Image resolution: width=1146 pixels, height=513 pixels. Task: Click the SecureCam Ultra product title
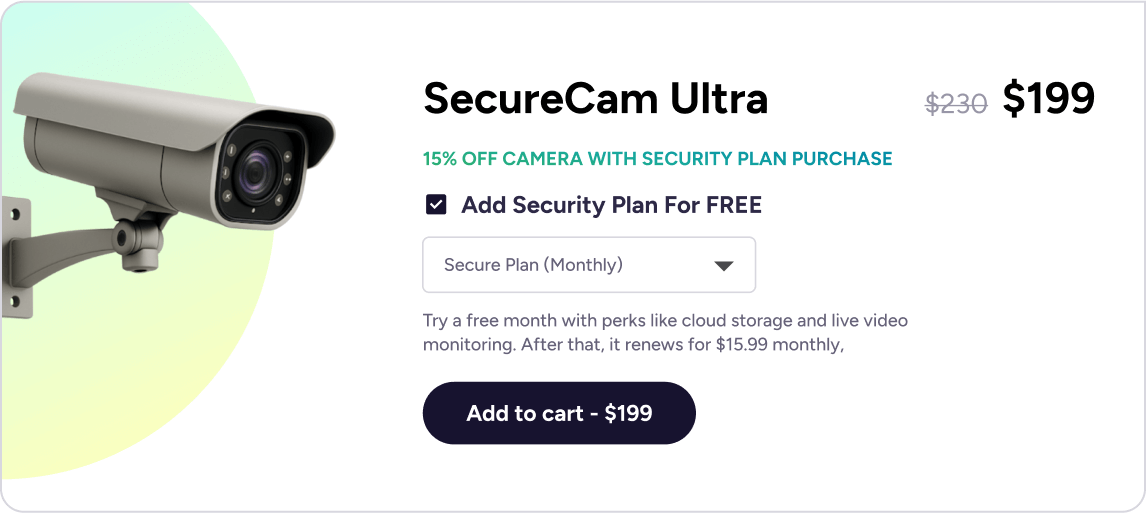(x=595, y=98)
